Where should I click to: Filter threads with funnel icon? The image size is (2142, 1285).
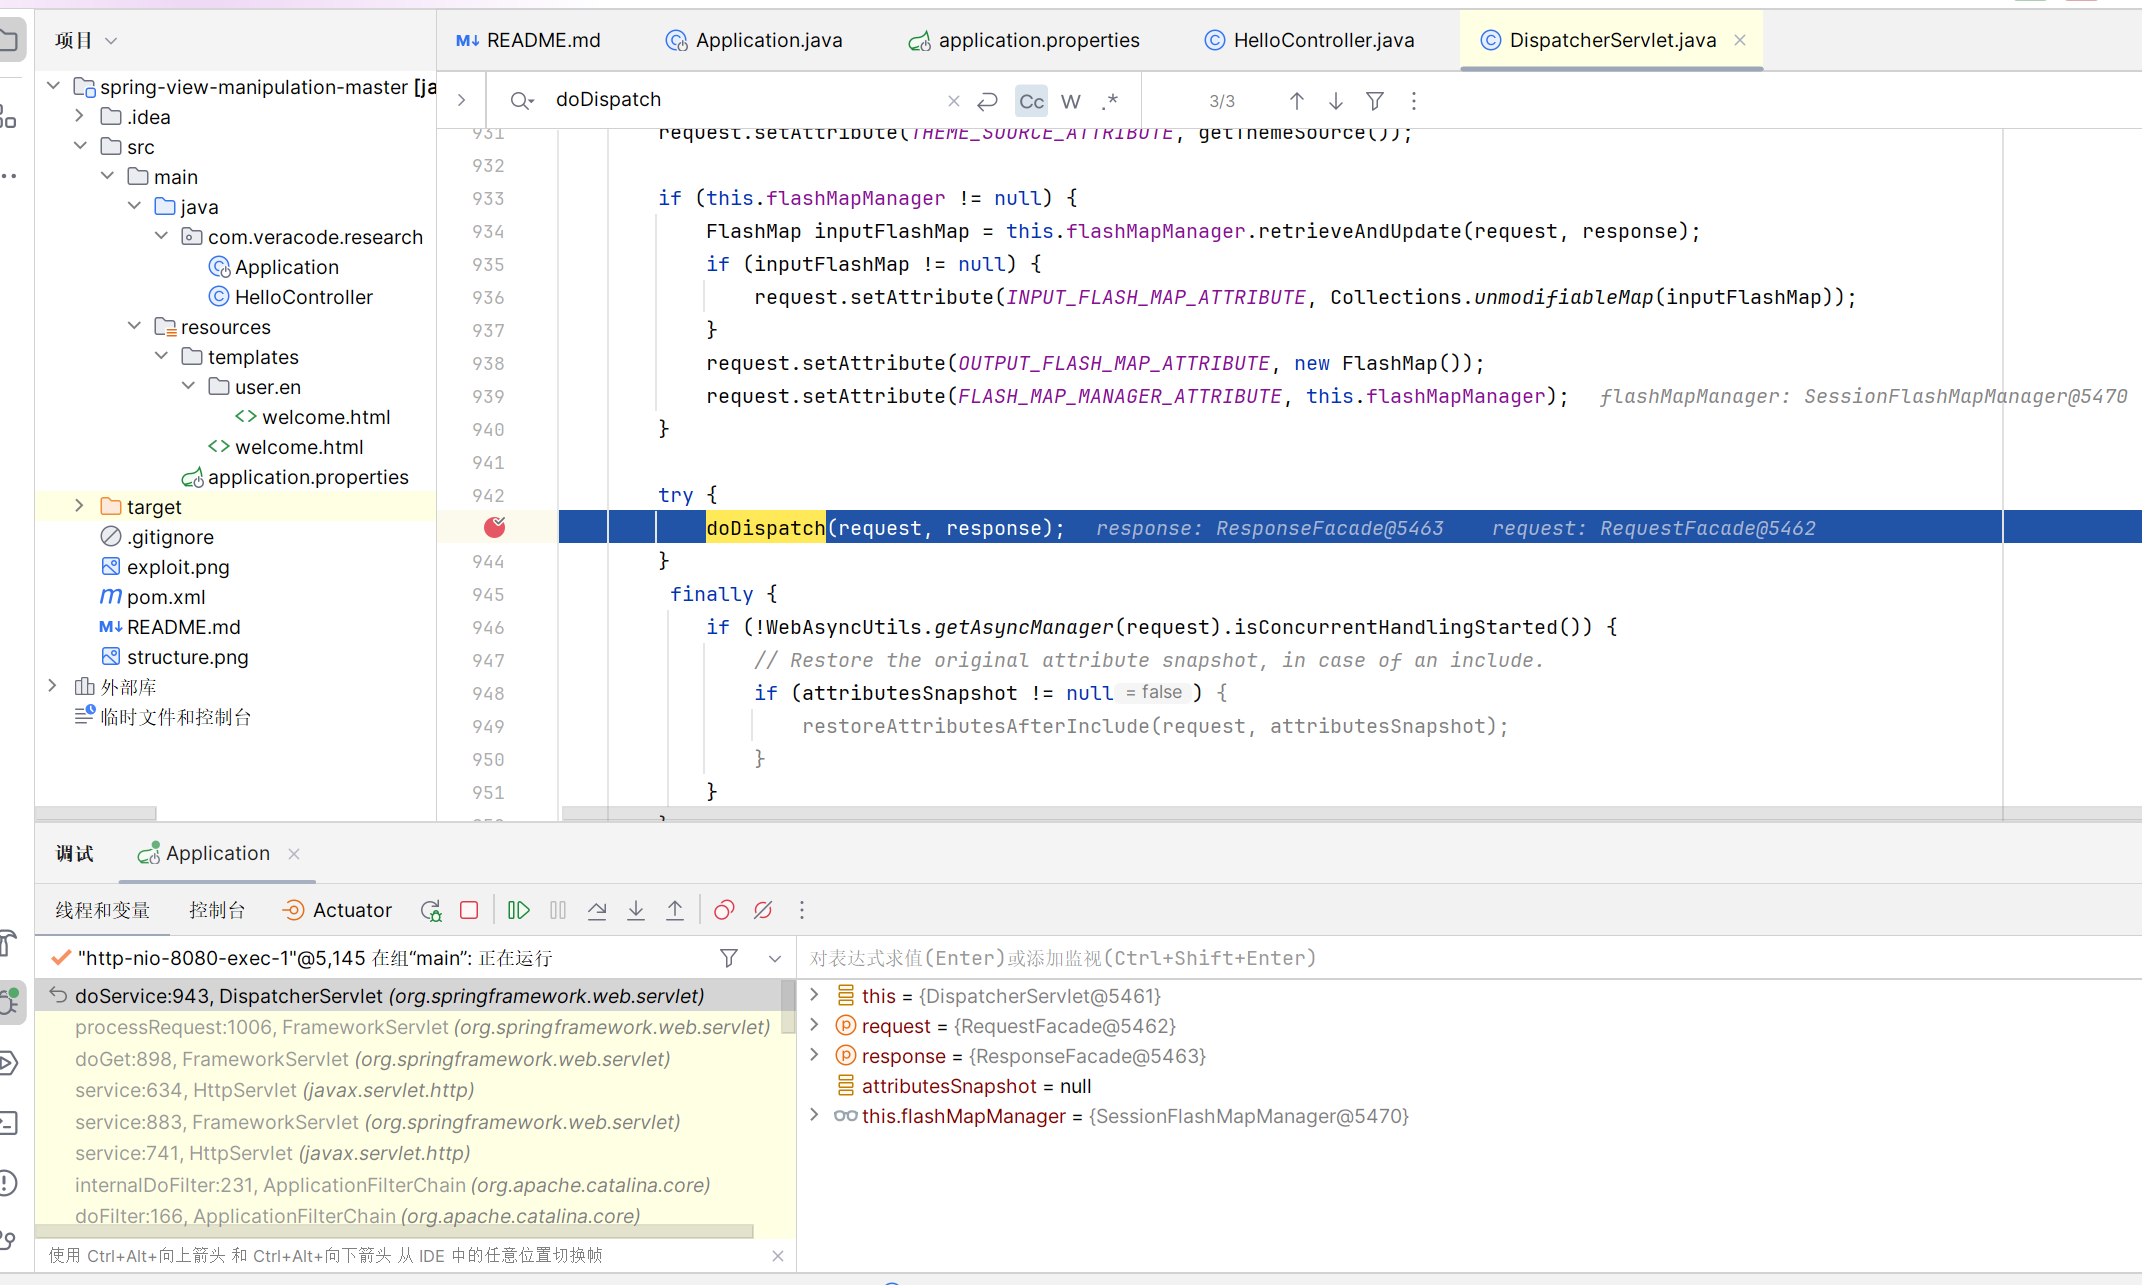[729, 958]
